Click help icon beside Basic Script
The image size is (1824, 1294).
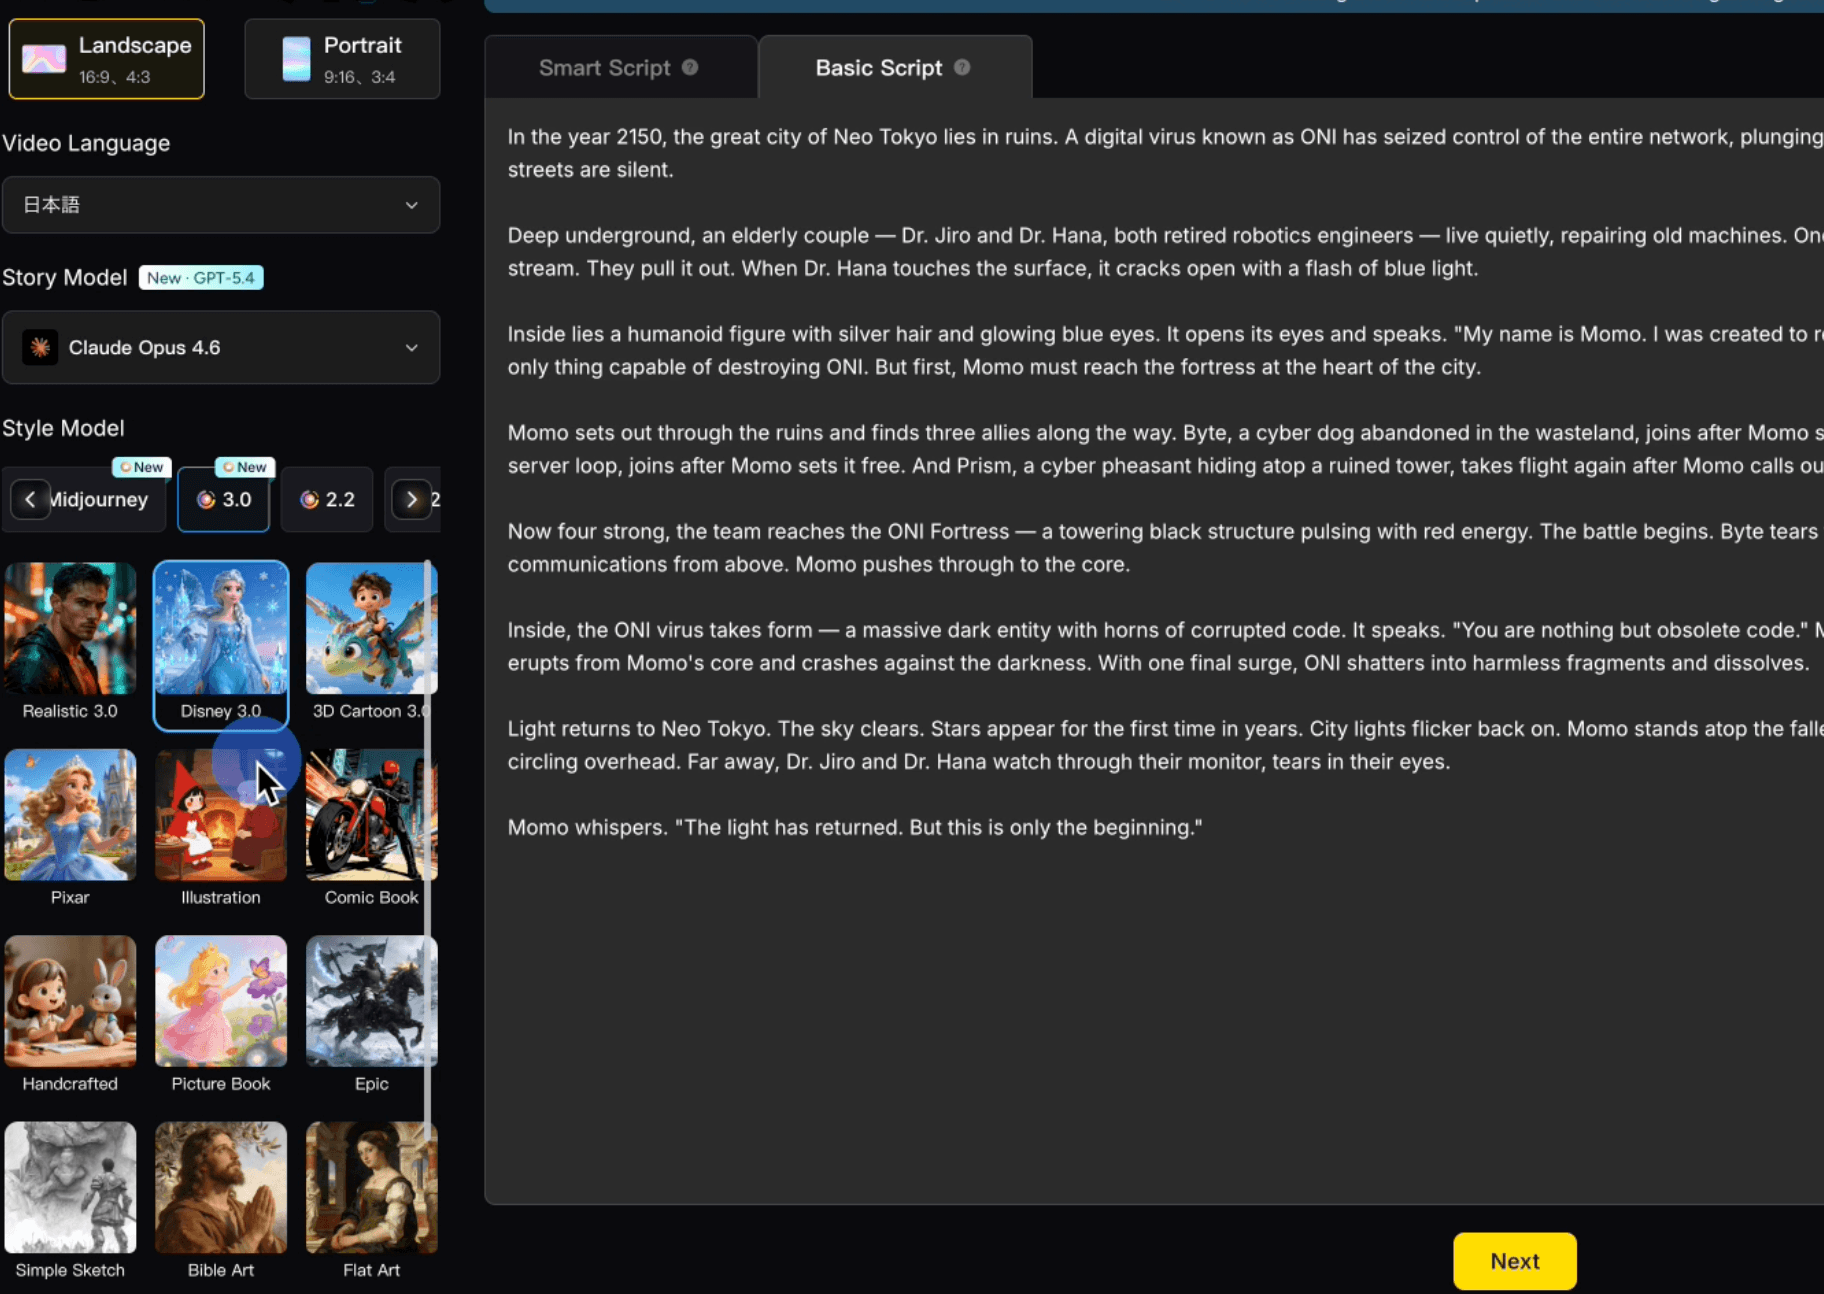click(x=962, y=67)
